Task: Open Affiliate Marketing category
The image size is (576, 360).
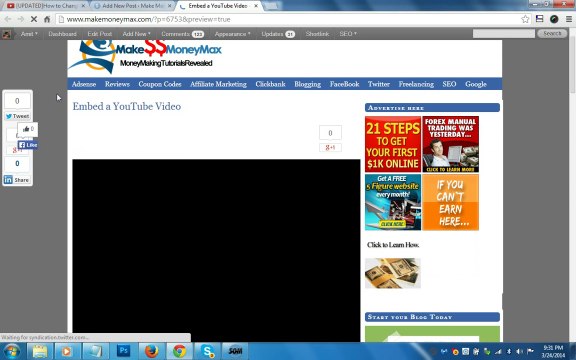Action: click(x=218, y=84)
